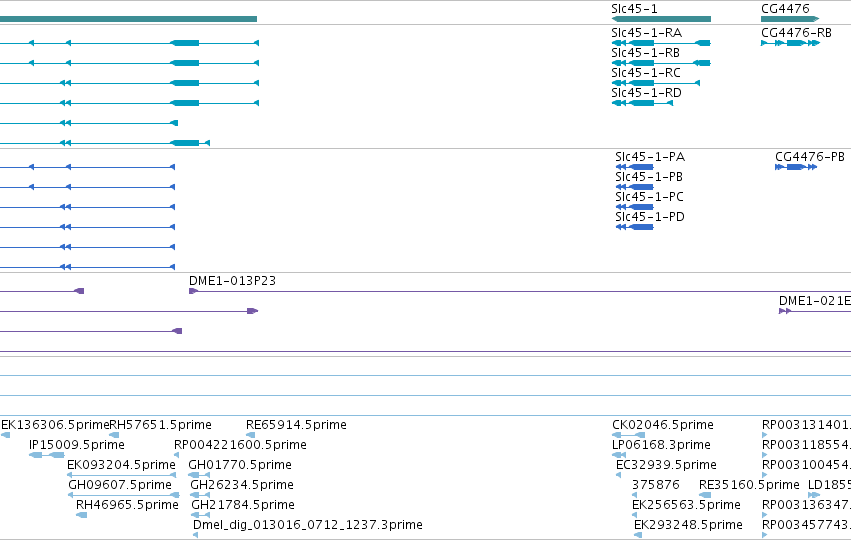This screenshot has height=540, width=851.
Task: Select Dmel_dig_013016_0712_1237.3prime label
Action: pyautogui.click(x=308, y=525)
